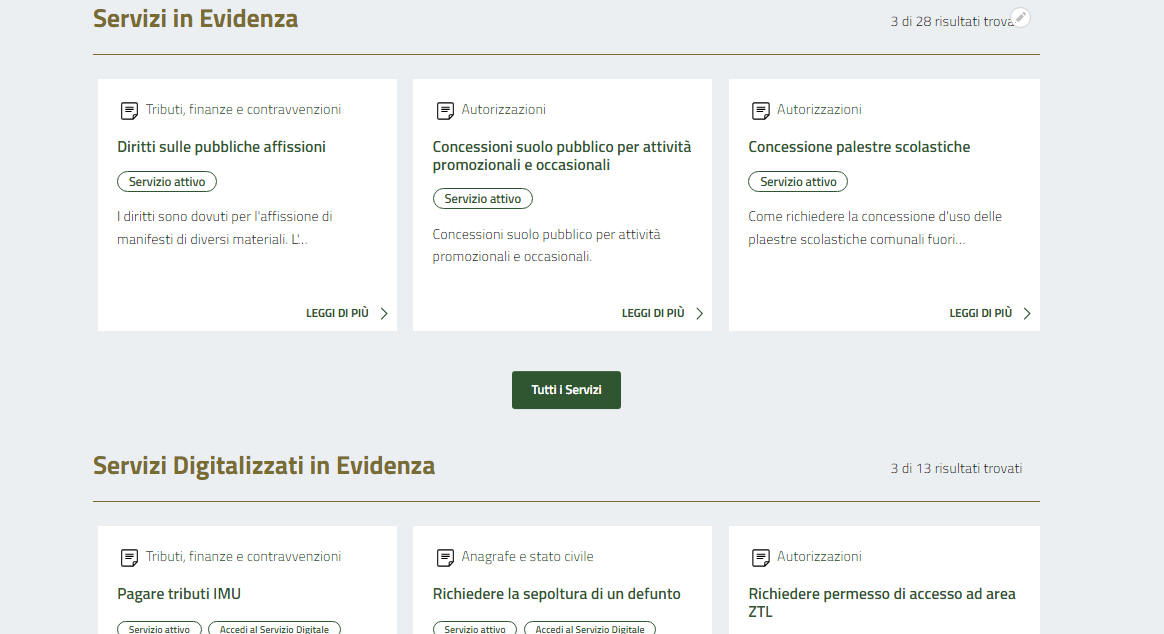Click chevron arrow in Concessione palestre scolastiche card
Viewport: 1164px width, 634px height.
(x=1027, y=313)
